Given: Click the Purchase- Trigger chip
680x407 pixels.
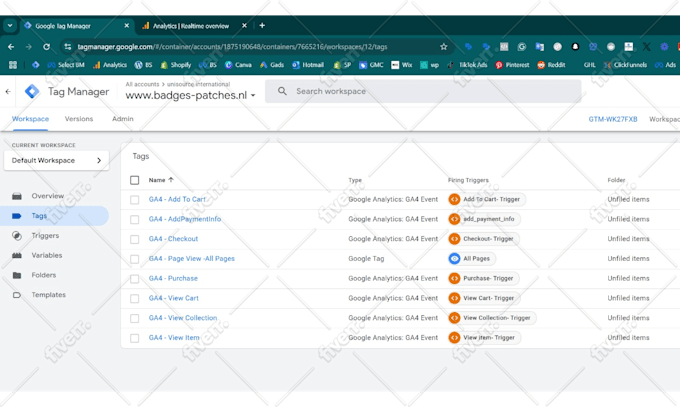Looking at the screenshot, I should coord(484,278).
